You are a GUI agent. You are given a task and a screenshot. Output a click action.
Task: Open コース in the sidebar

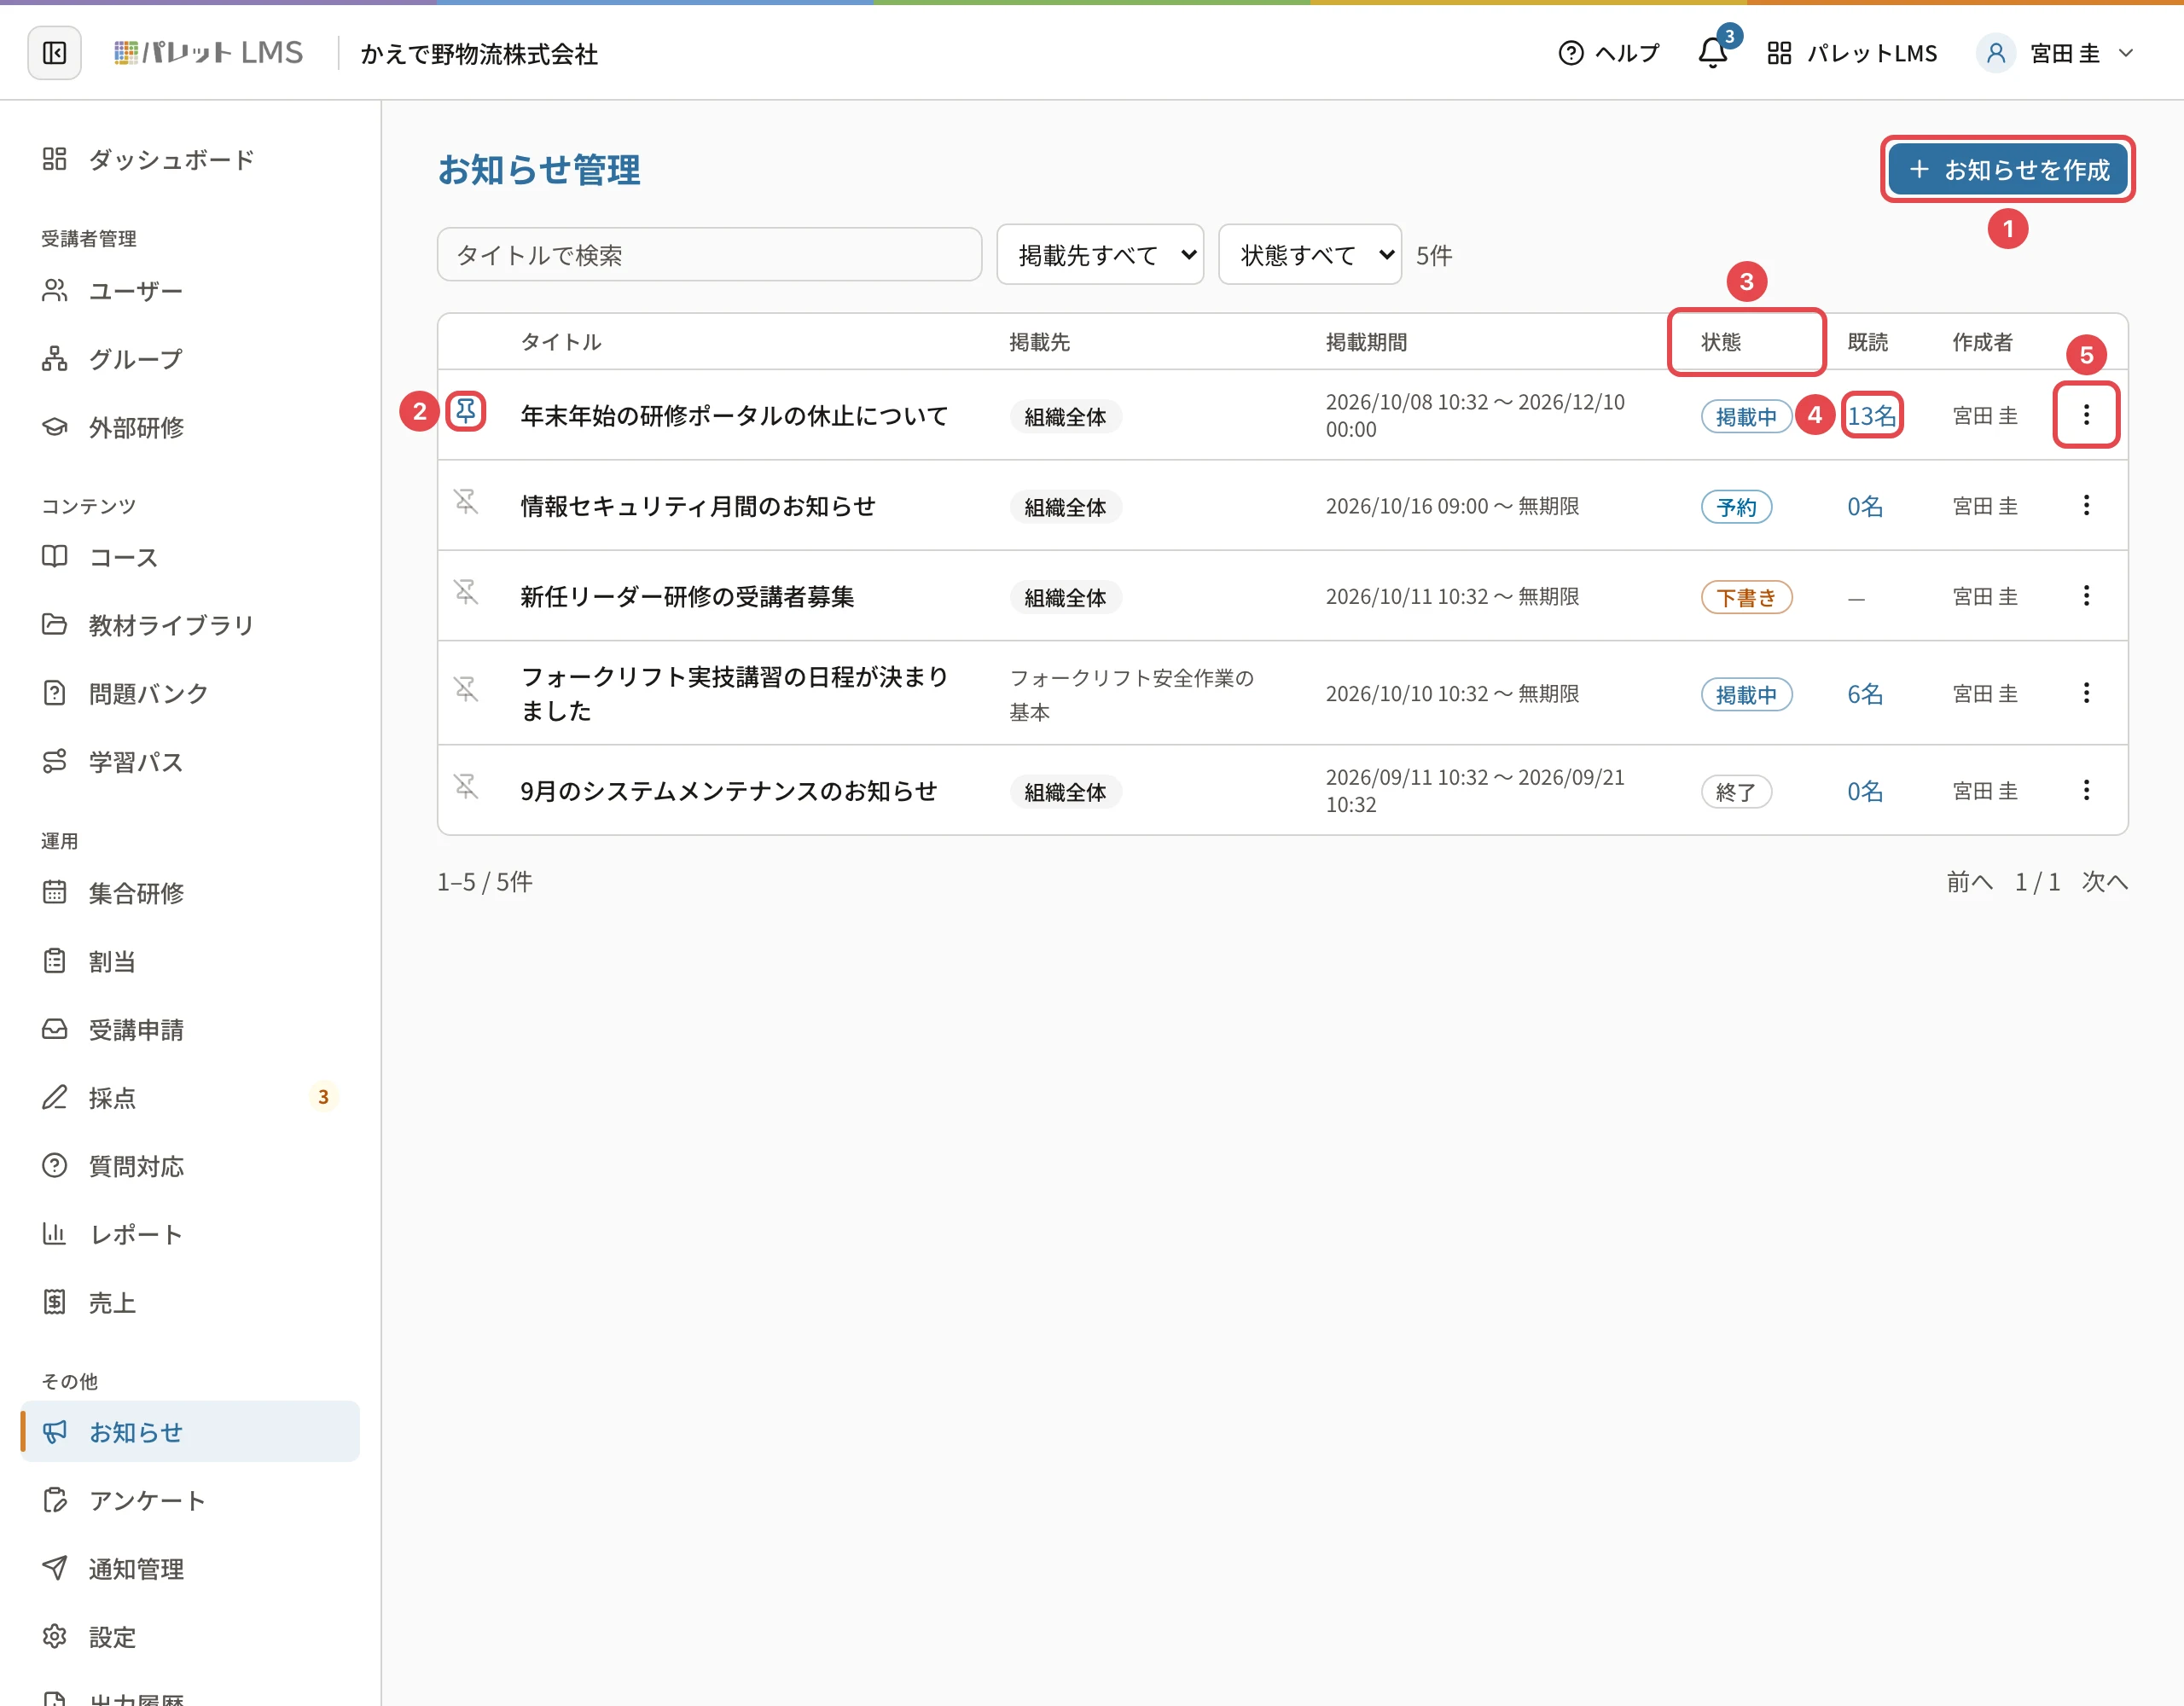pyautogui.click(x=190, y=557)
